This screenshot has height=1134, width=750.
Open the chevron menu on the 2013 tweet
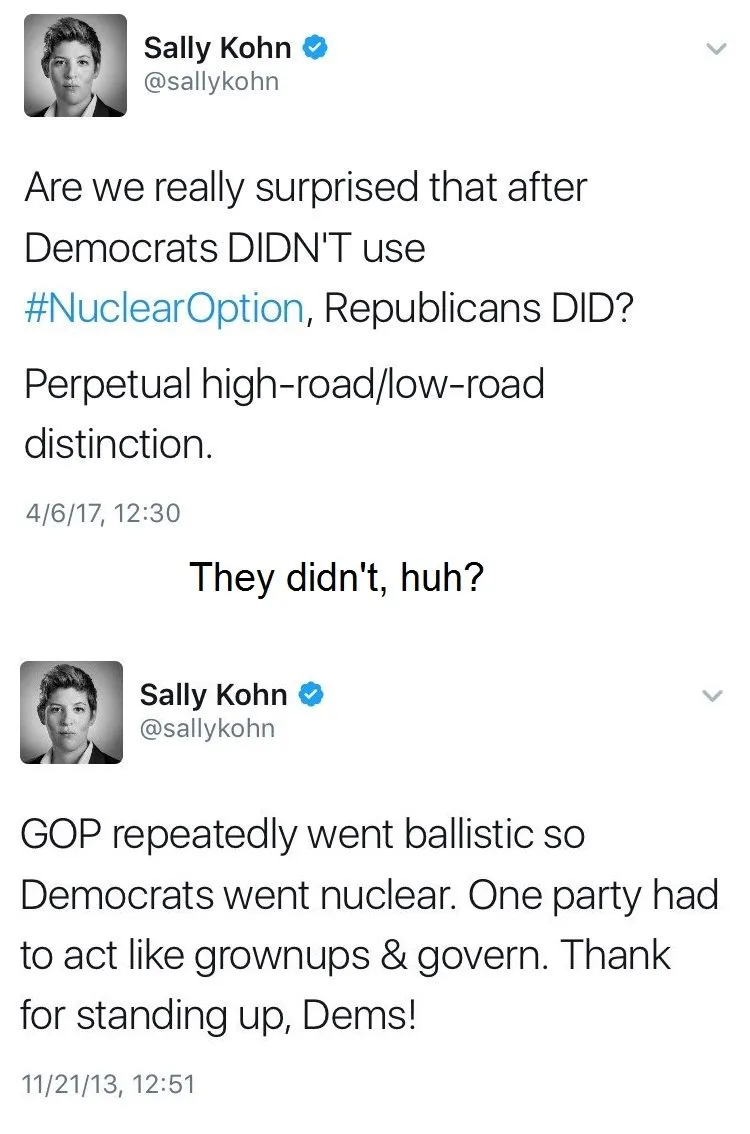[711, 695]
